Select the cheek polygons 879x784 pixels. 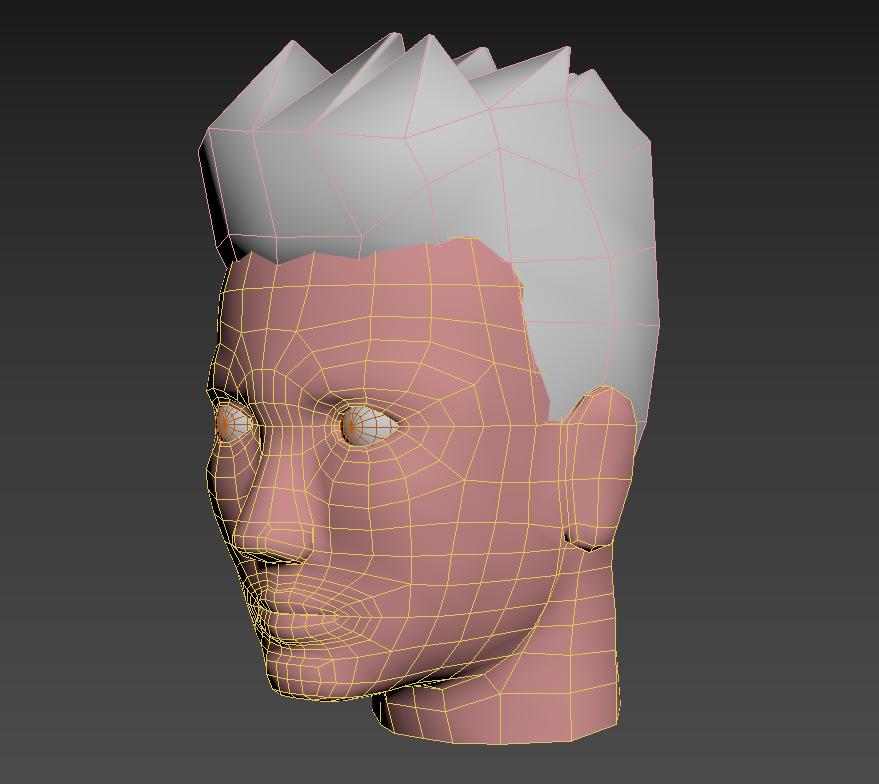(430, 520)
